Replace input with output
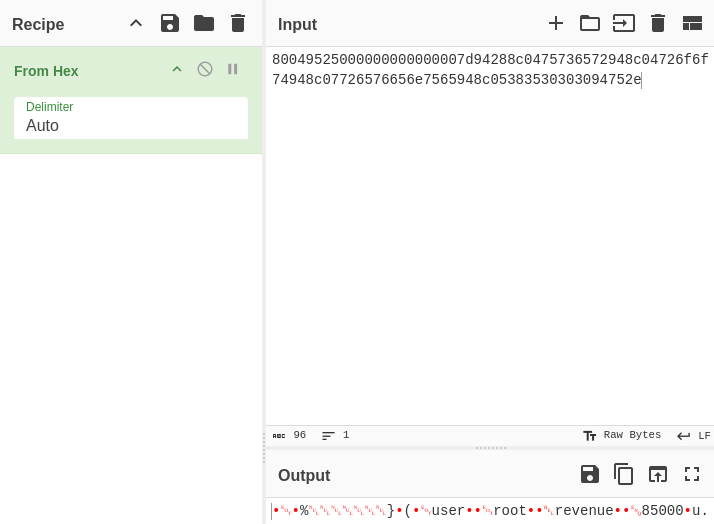The image size is (714, 524). (x=658, y=474)
